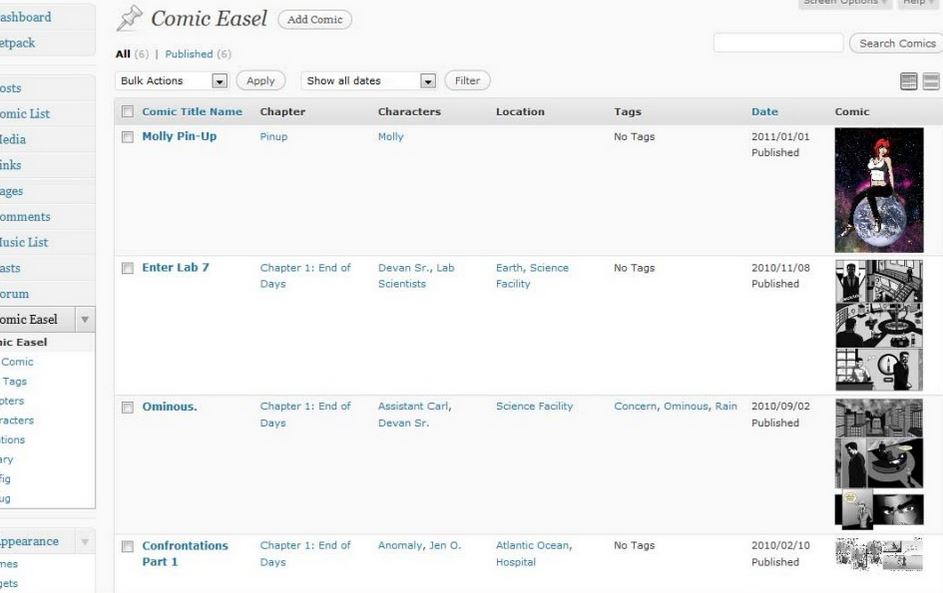Open Appearance menu in sidebar
This screenshot has width=943, height=593.
[29, 541]
